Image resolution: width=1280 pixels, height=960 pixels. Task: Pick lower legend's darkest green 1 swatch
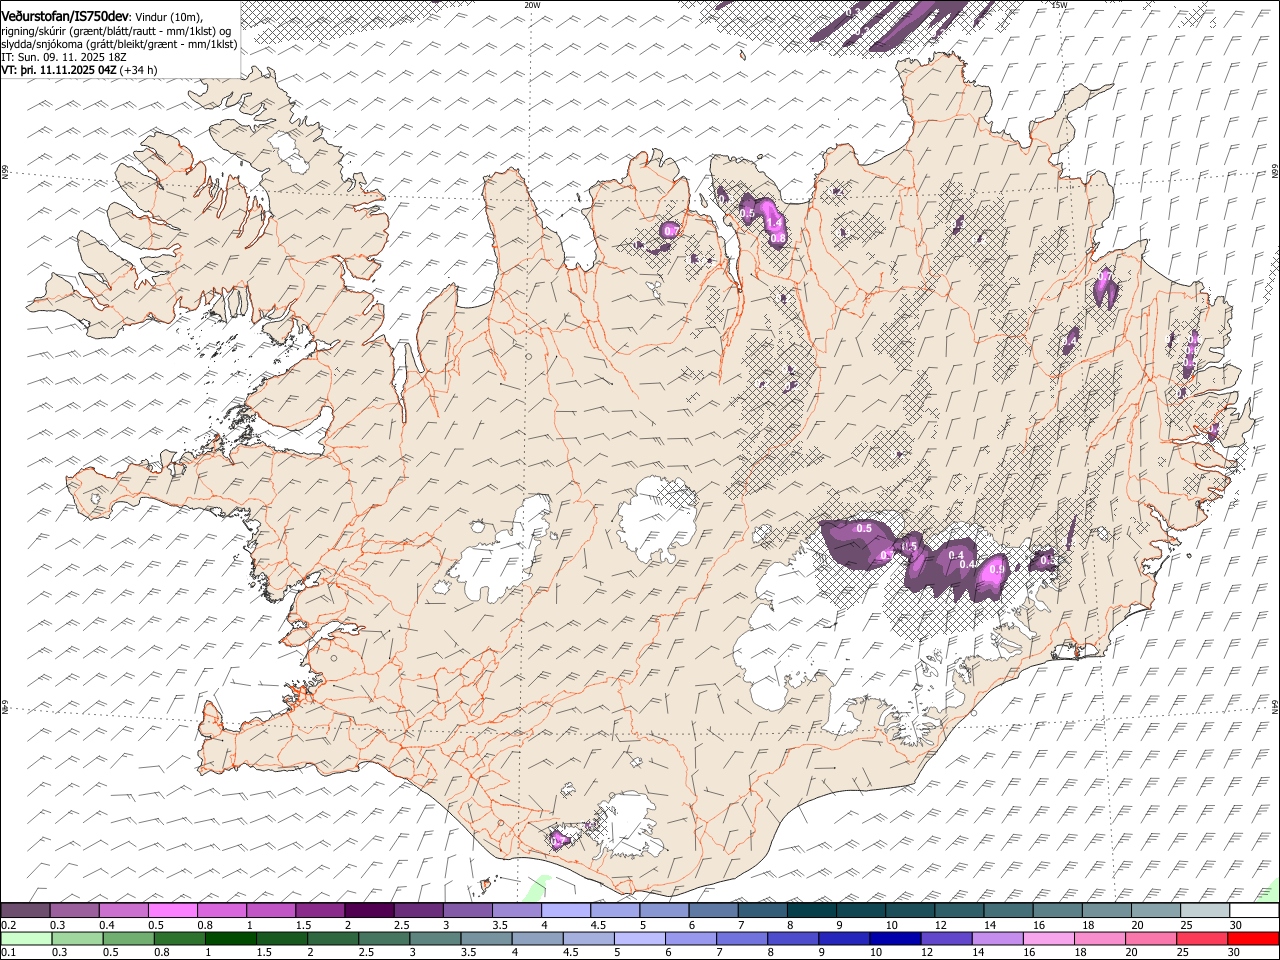(x=229, y=938)
